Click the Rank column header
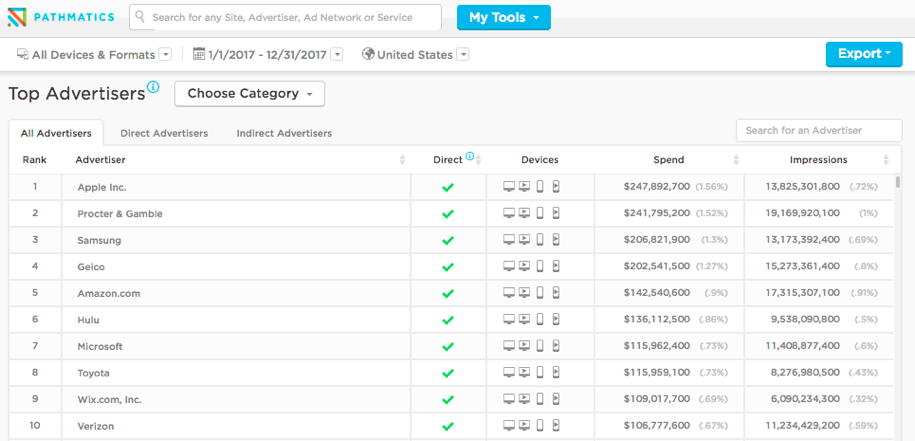This screenshot has width=915, height=441. tap(34, 160)
